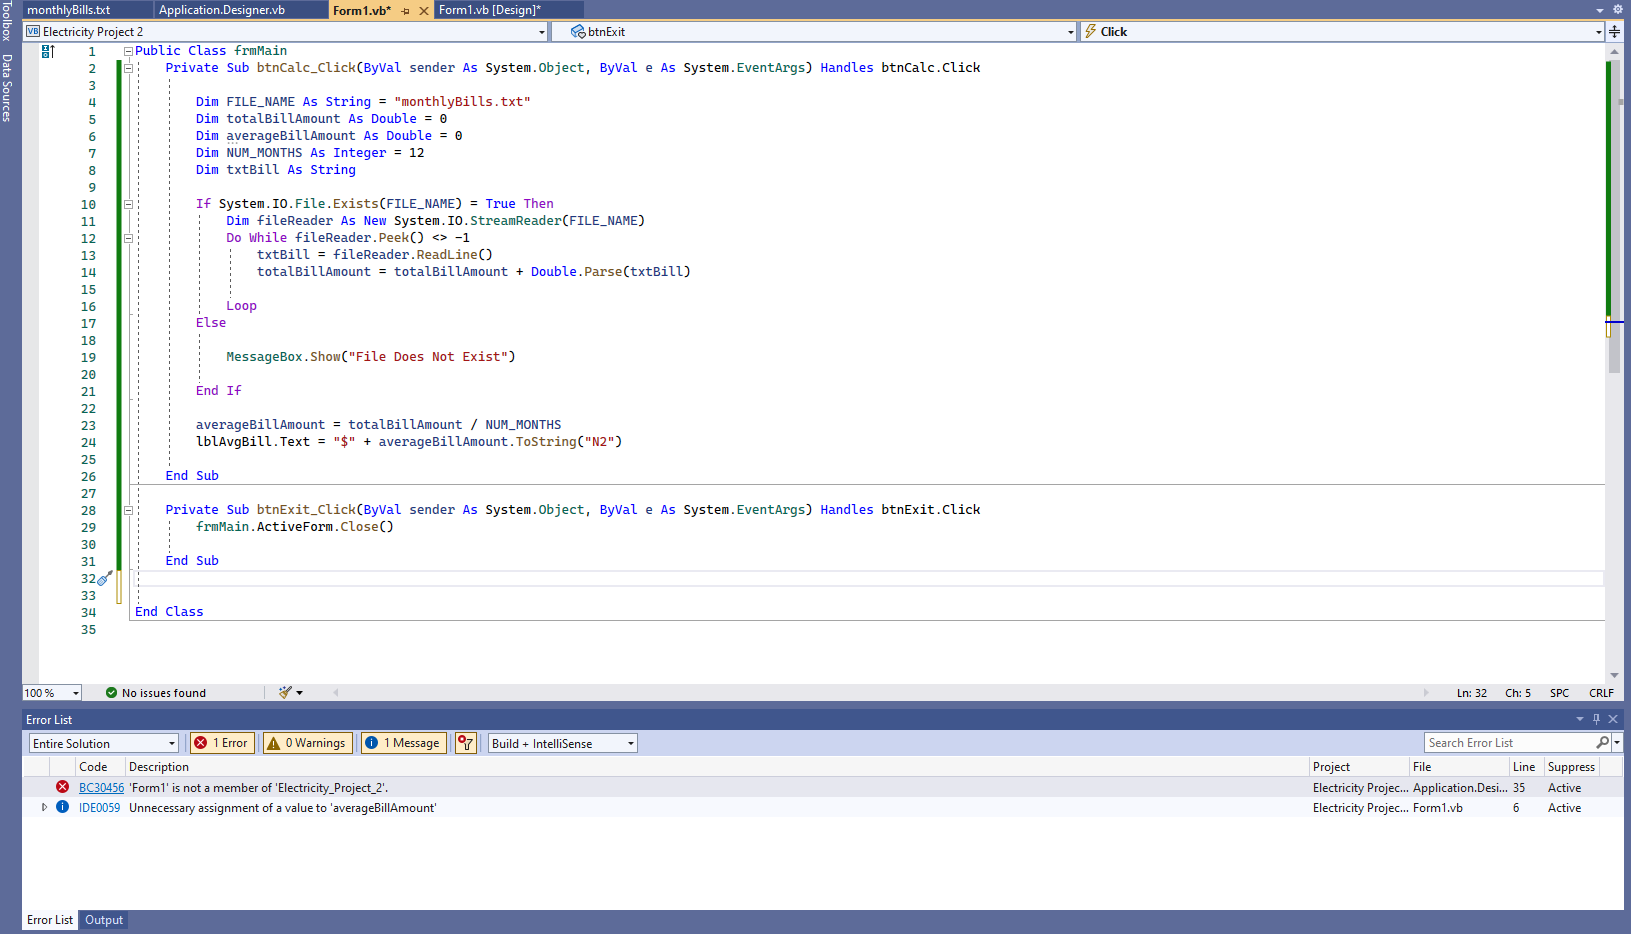This screenshot has height=934, width=1631.
Task: Switch to the Form1.vb [Design] tab
Action: tap(490, 10)
